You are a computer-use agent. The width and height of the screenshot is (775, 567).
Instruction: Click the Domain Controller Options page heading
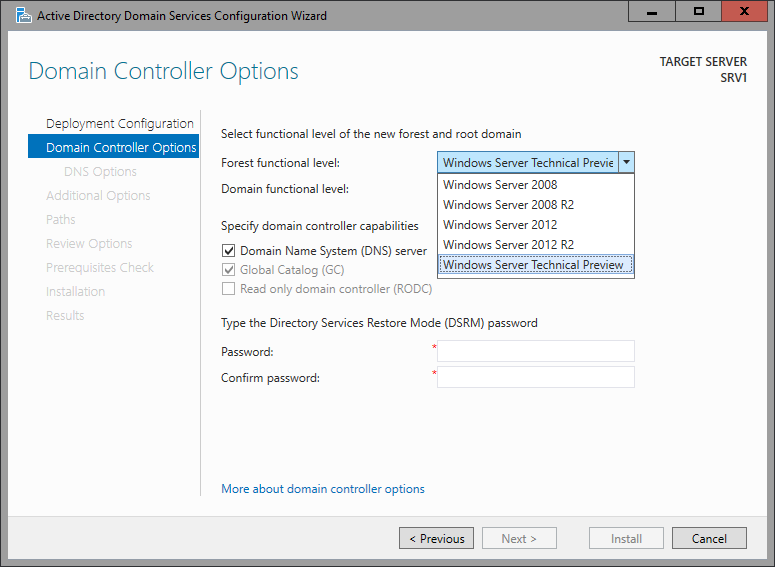pos(164,71)
